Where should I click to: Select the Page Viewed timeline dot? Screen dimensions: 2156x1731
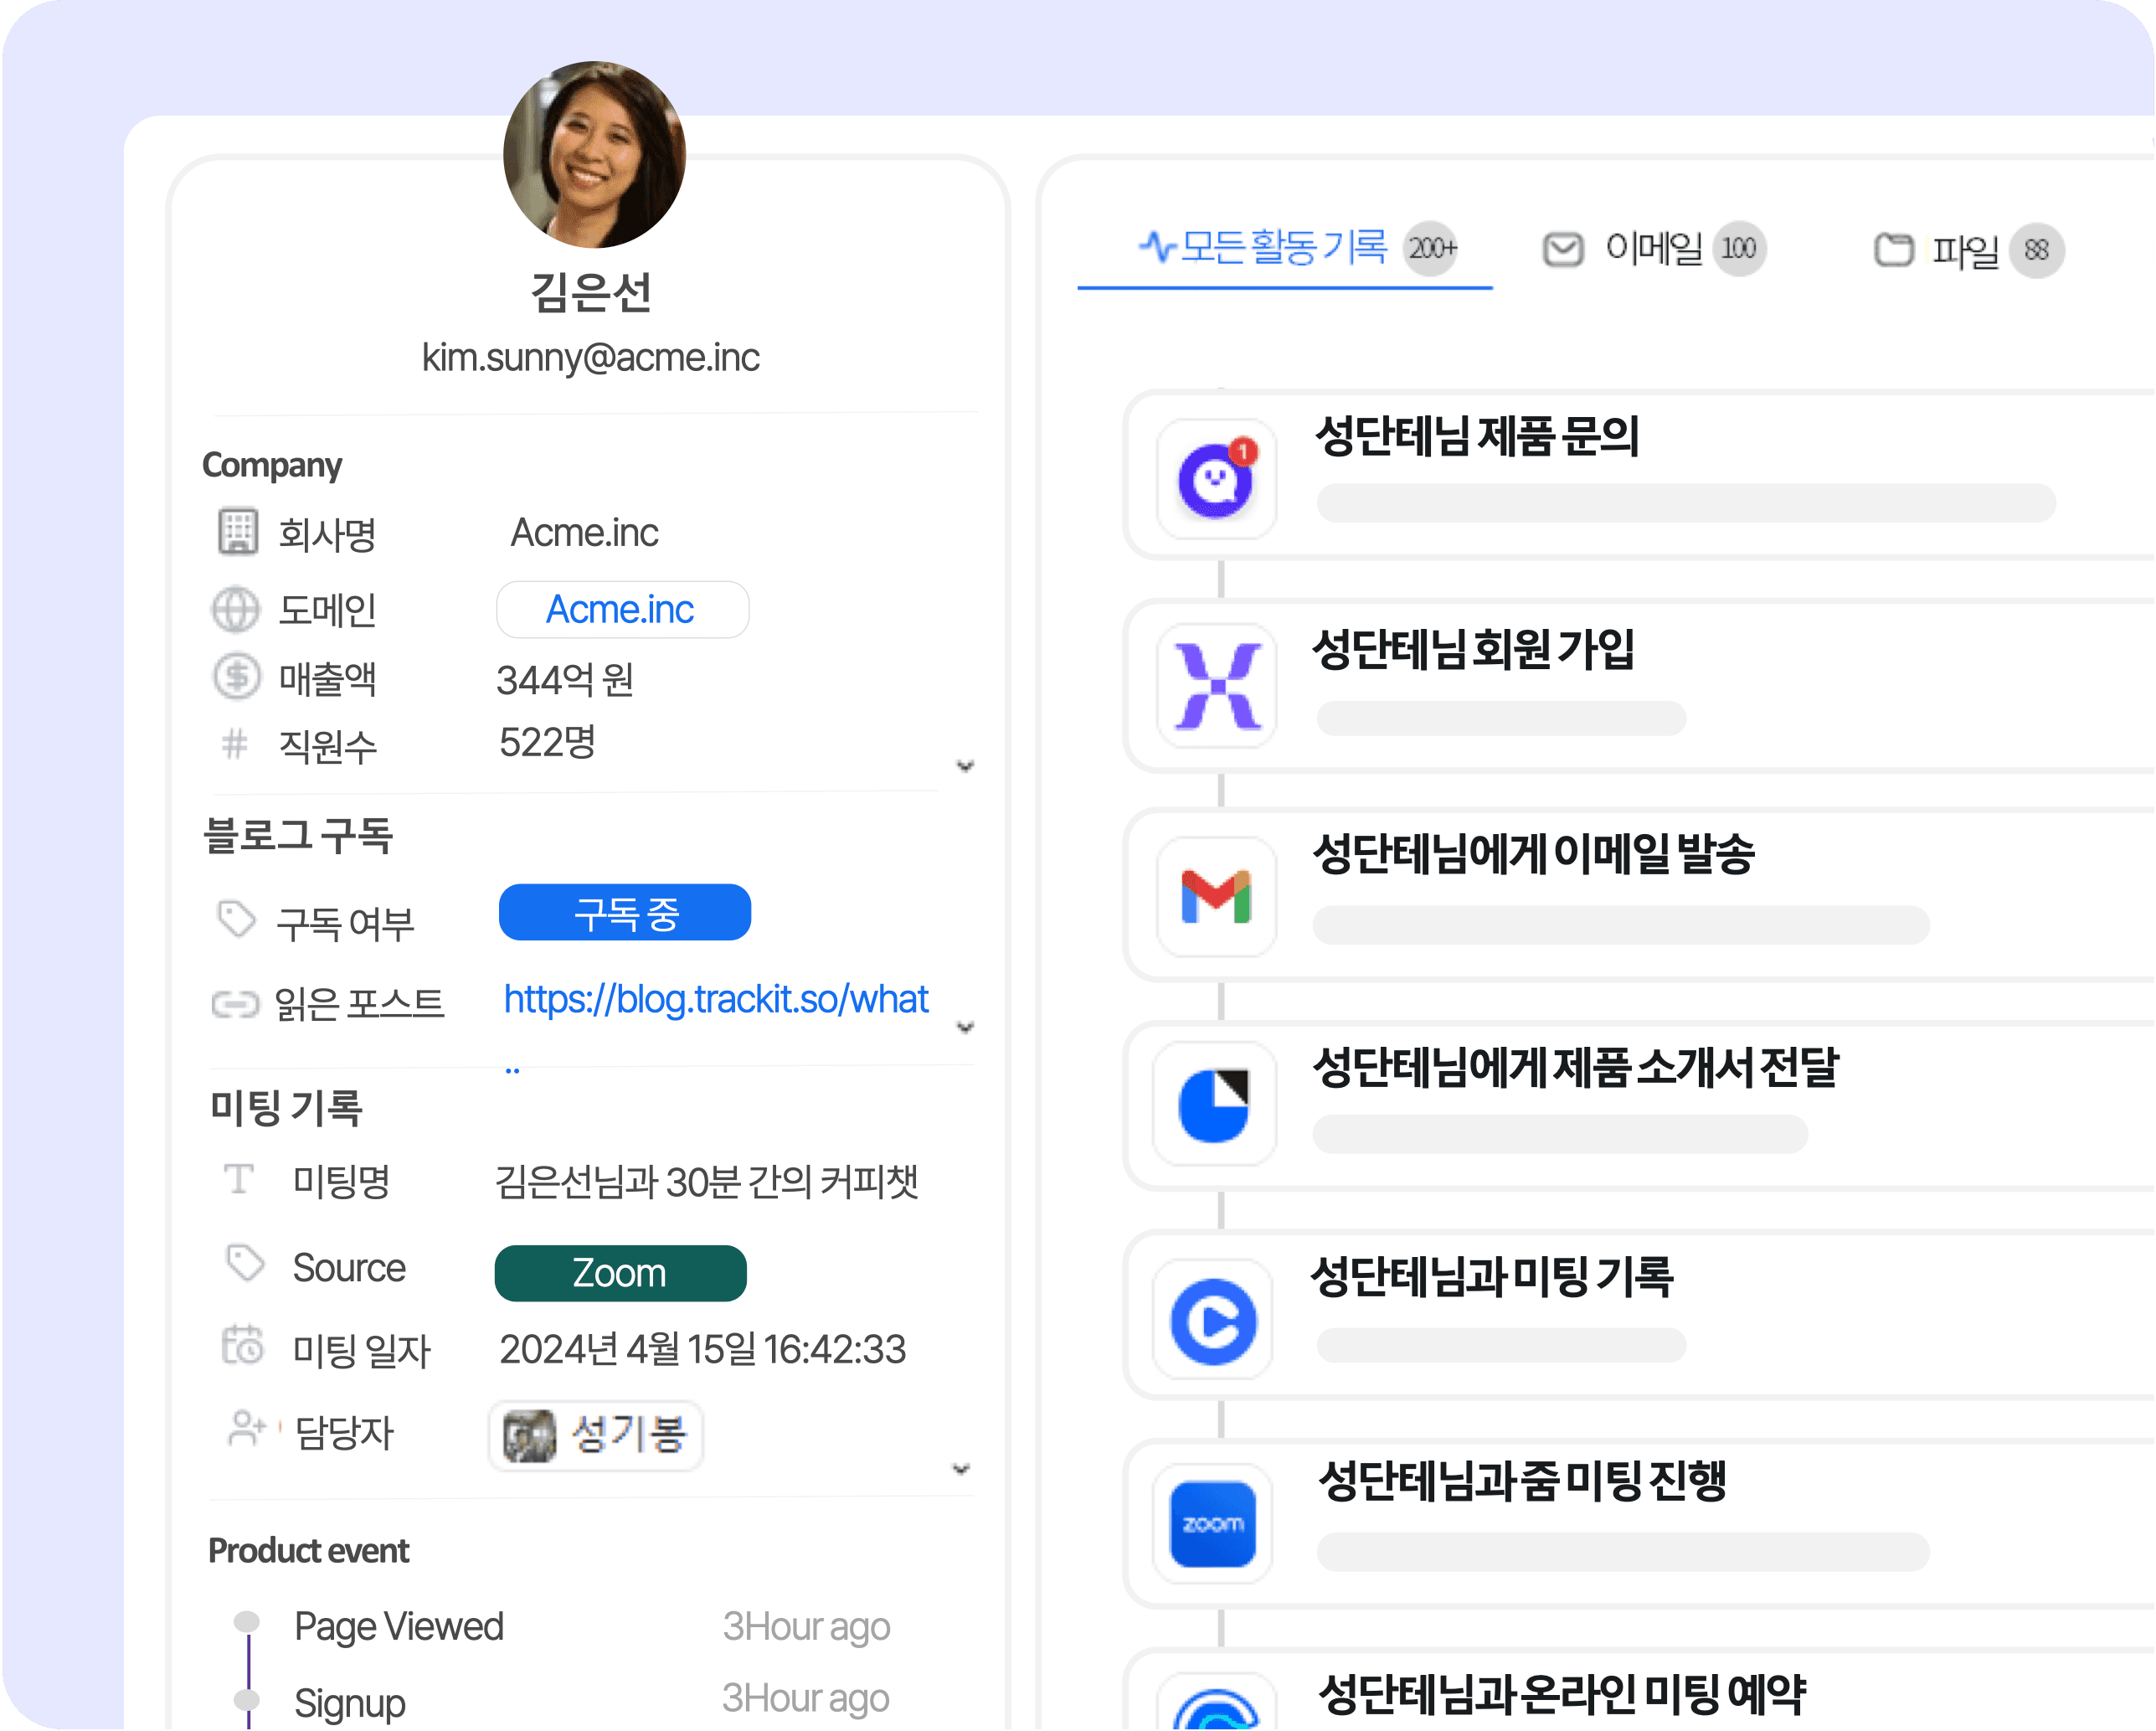point(246,1622)
